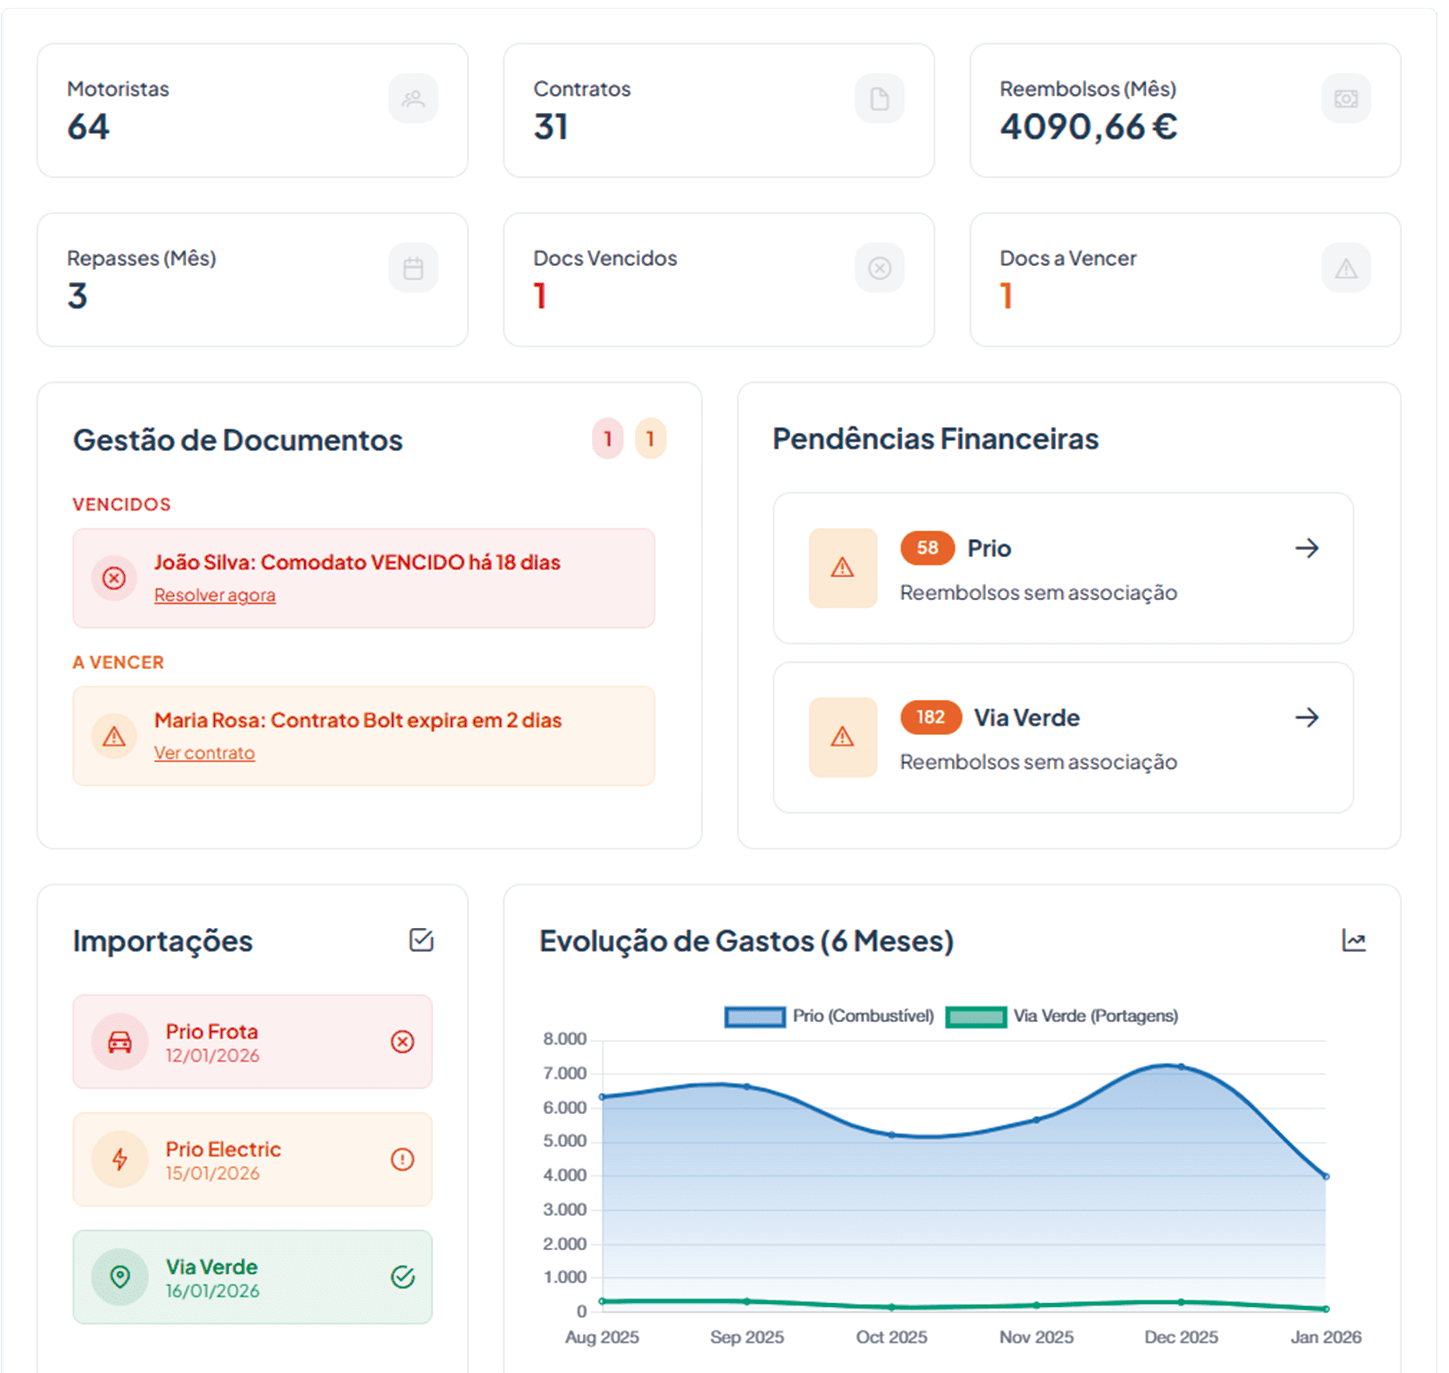Click the Repasses calendar icon
The width and height of the screenshot is (1449, 1373).
[413, 268]
